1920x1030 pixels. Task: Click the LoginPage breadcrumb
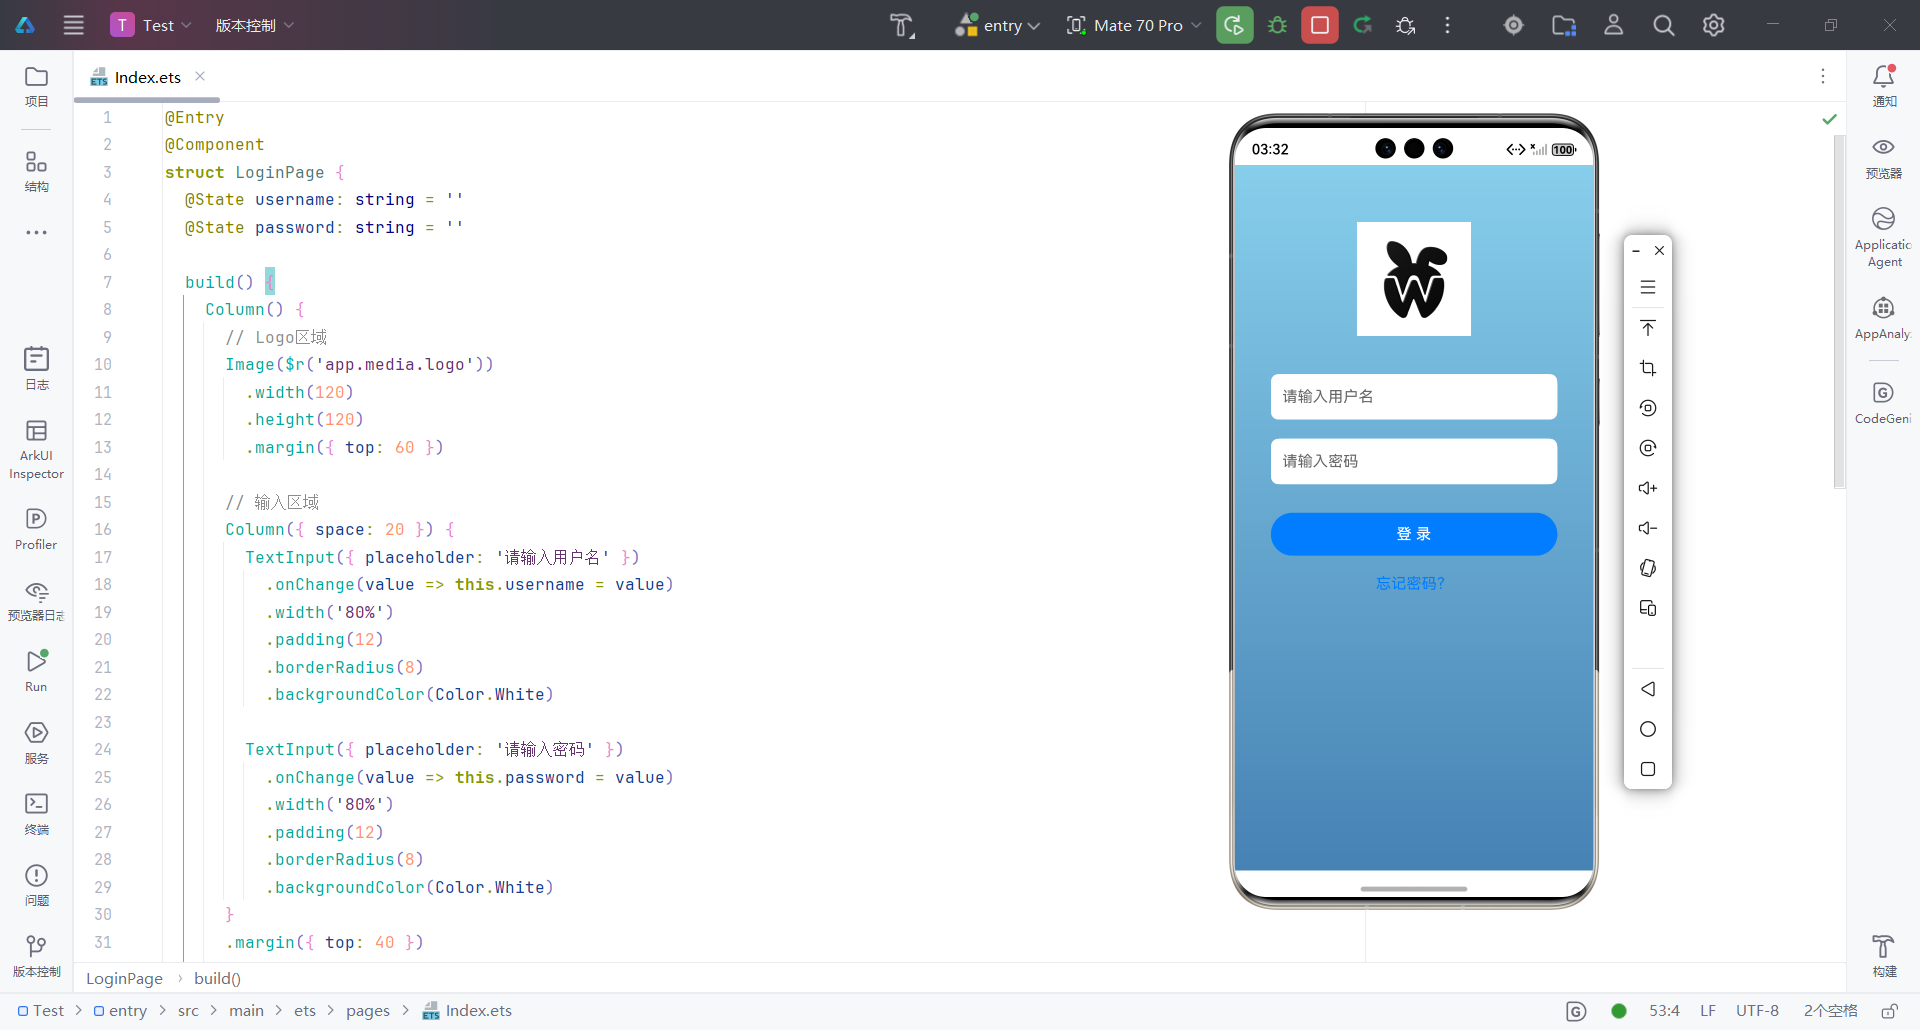point(124,978)
